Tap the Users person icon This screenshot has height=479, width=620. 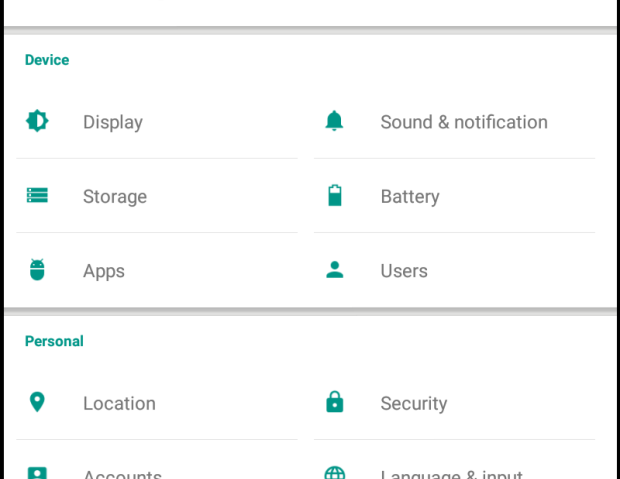[335, 269]
